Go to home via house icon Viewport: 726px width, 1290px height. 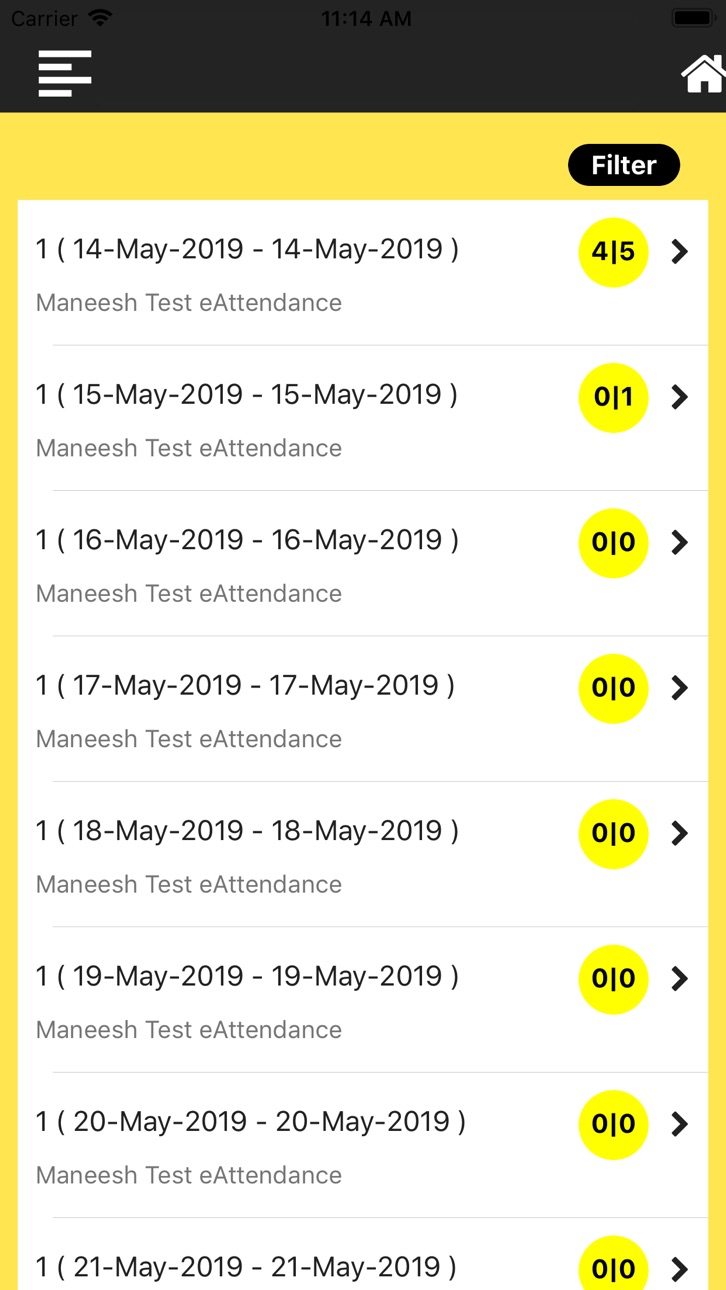[x=703, y=74]
